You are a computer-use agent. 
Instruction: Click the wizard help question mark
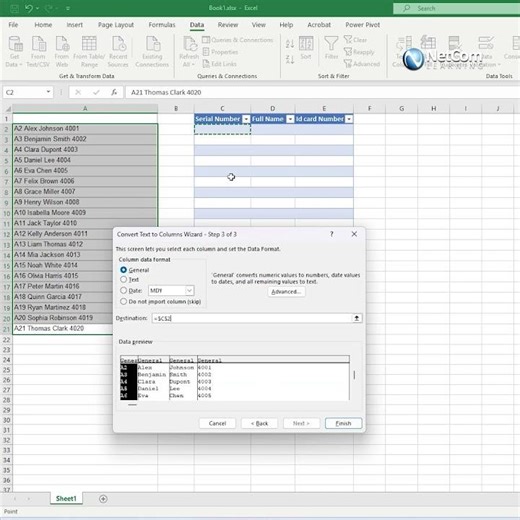[332, 234]
